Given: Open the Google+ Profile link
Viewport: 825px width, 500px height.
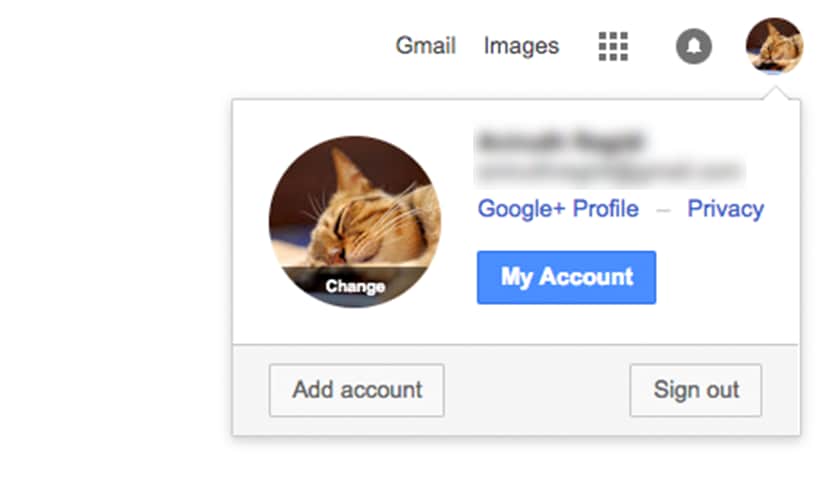Looking at the screenshot, I should 558,209.
